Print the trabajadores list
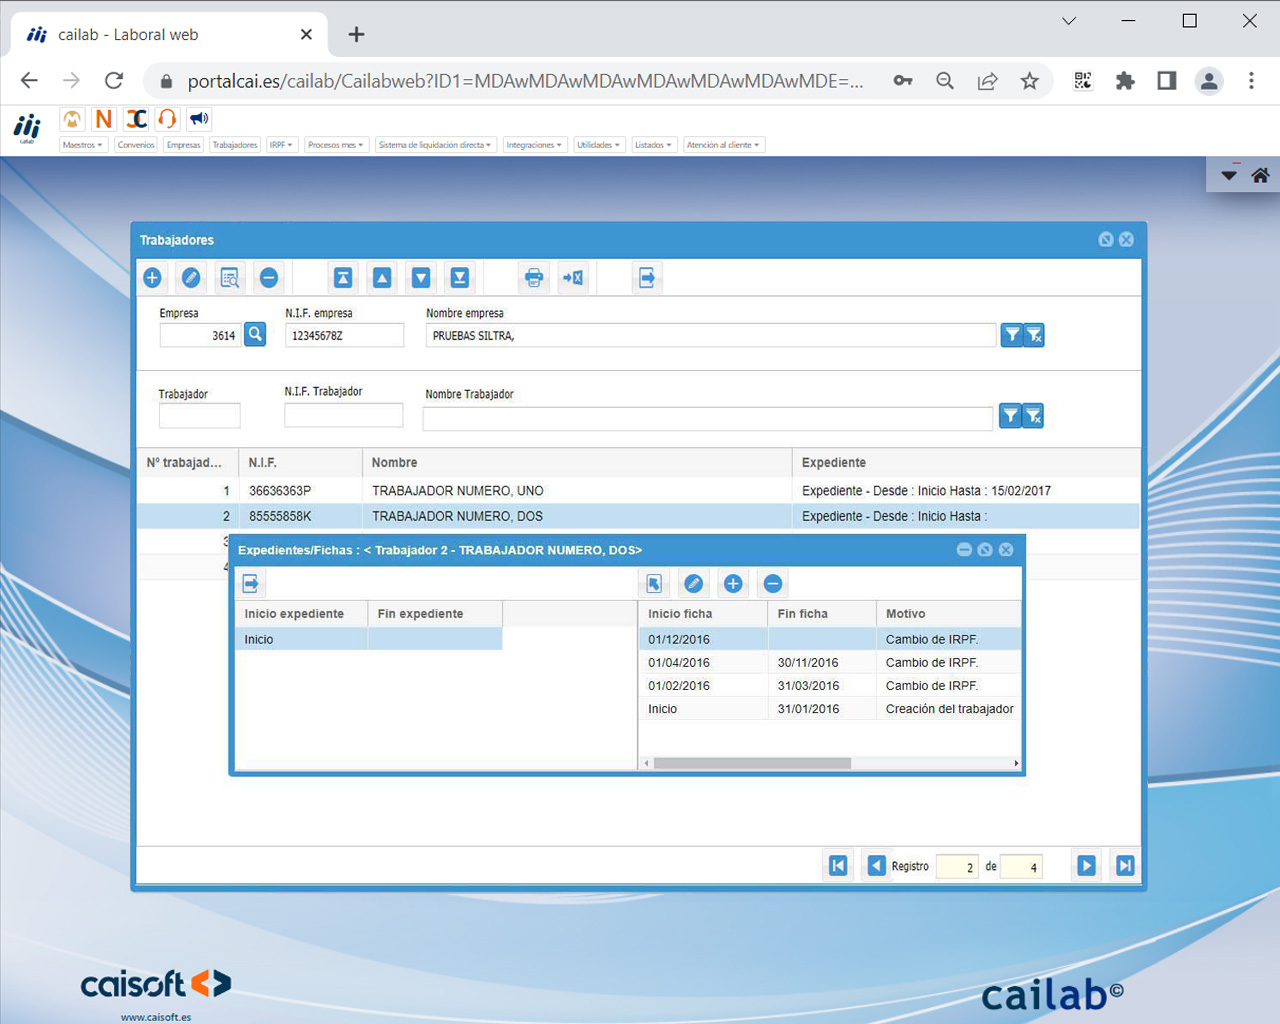 coord(533,277)
